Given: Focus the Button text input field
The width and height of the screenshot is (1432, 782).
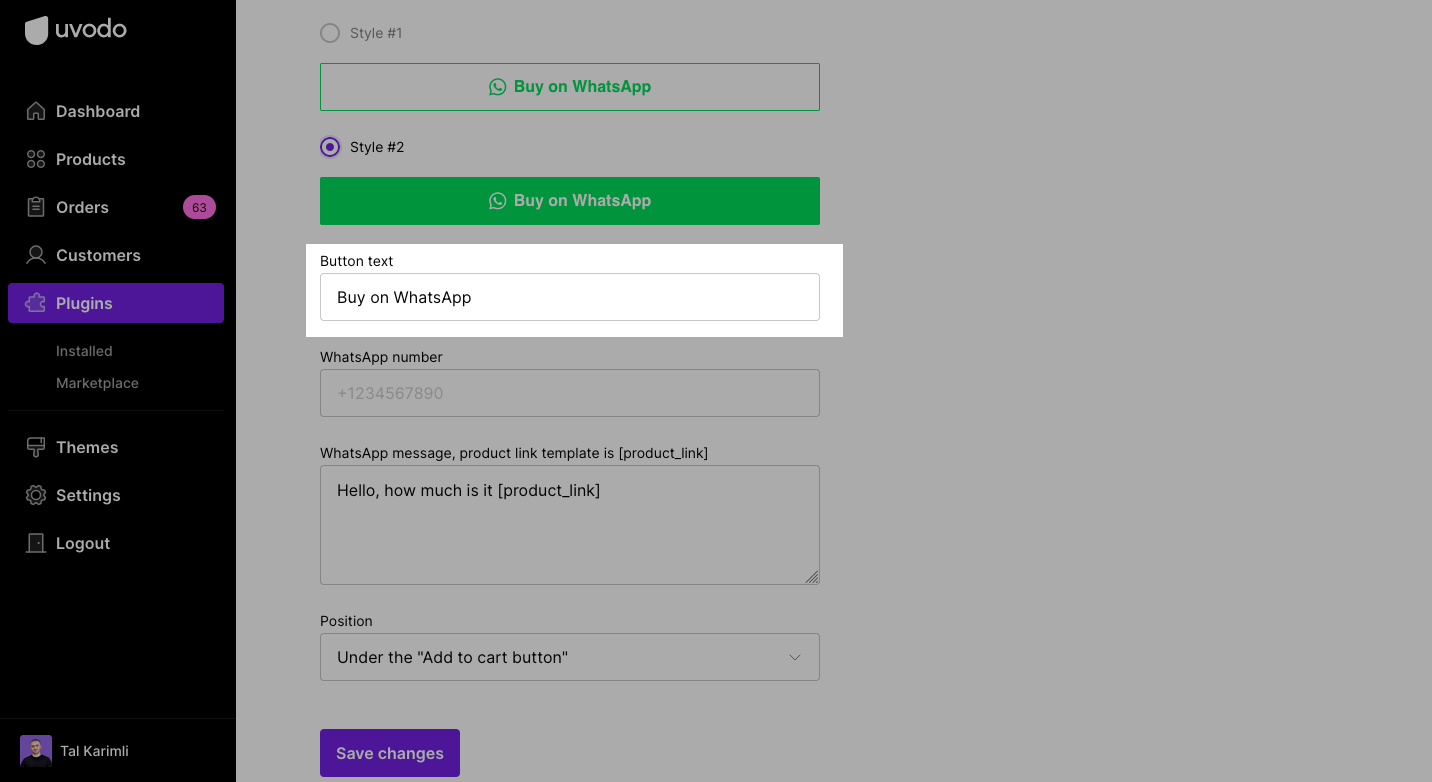Looking at the screenshot, I should [x=570, y=297].
